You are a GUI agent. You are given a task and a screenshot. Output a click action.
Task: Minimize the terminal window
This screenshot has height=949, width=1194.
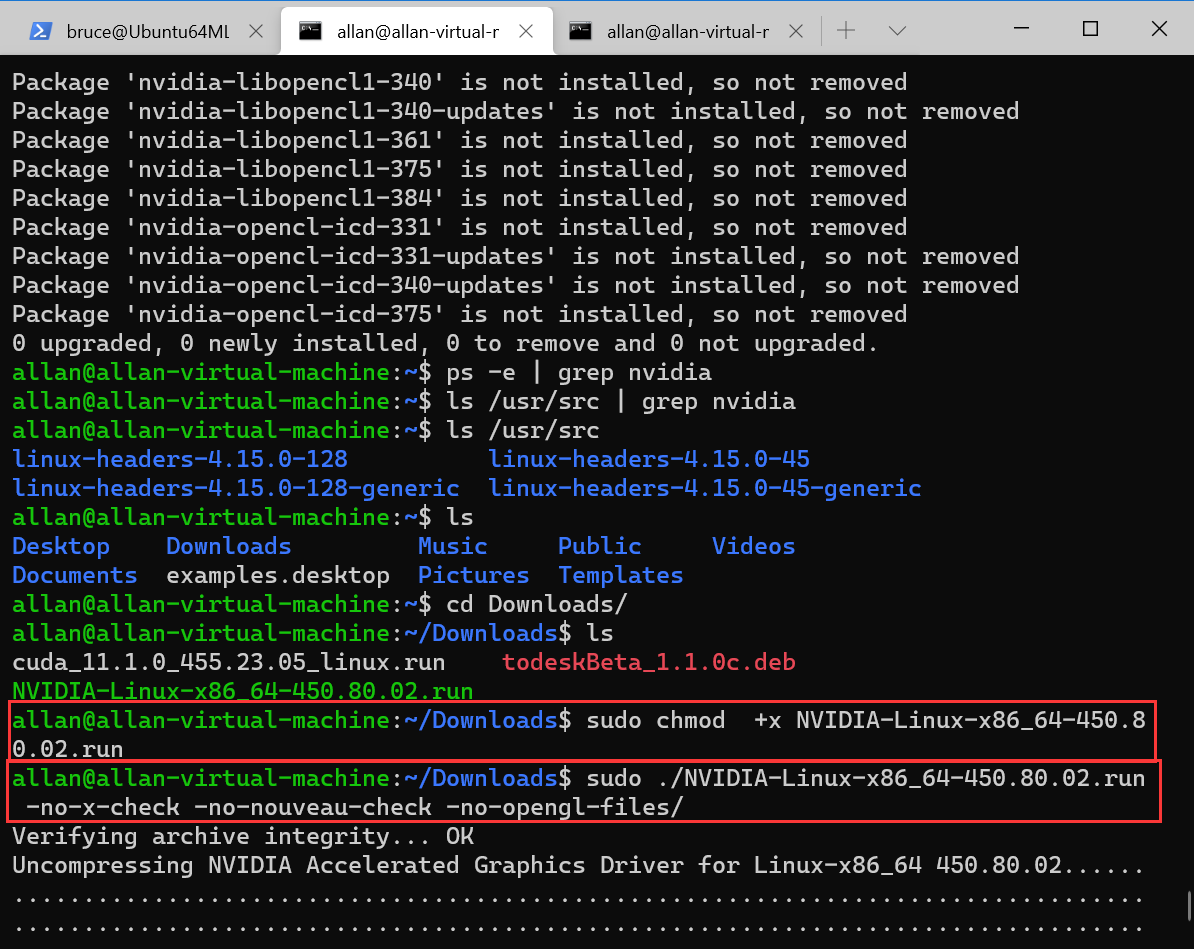click(1022, 28)
